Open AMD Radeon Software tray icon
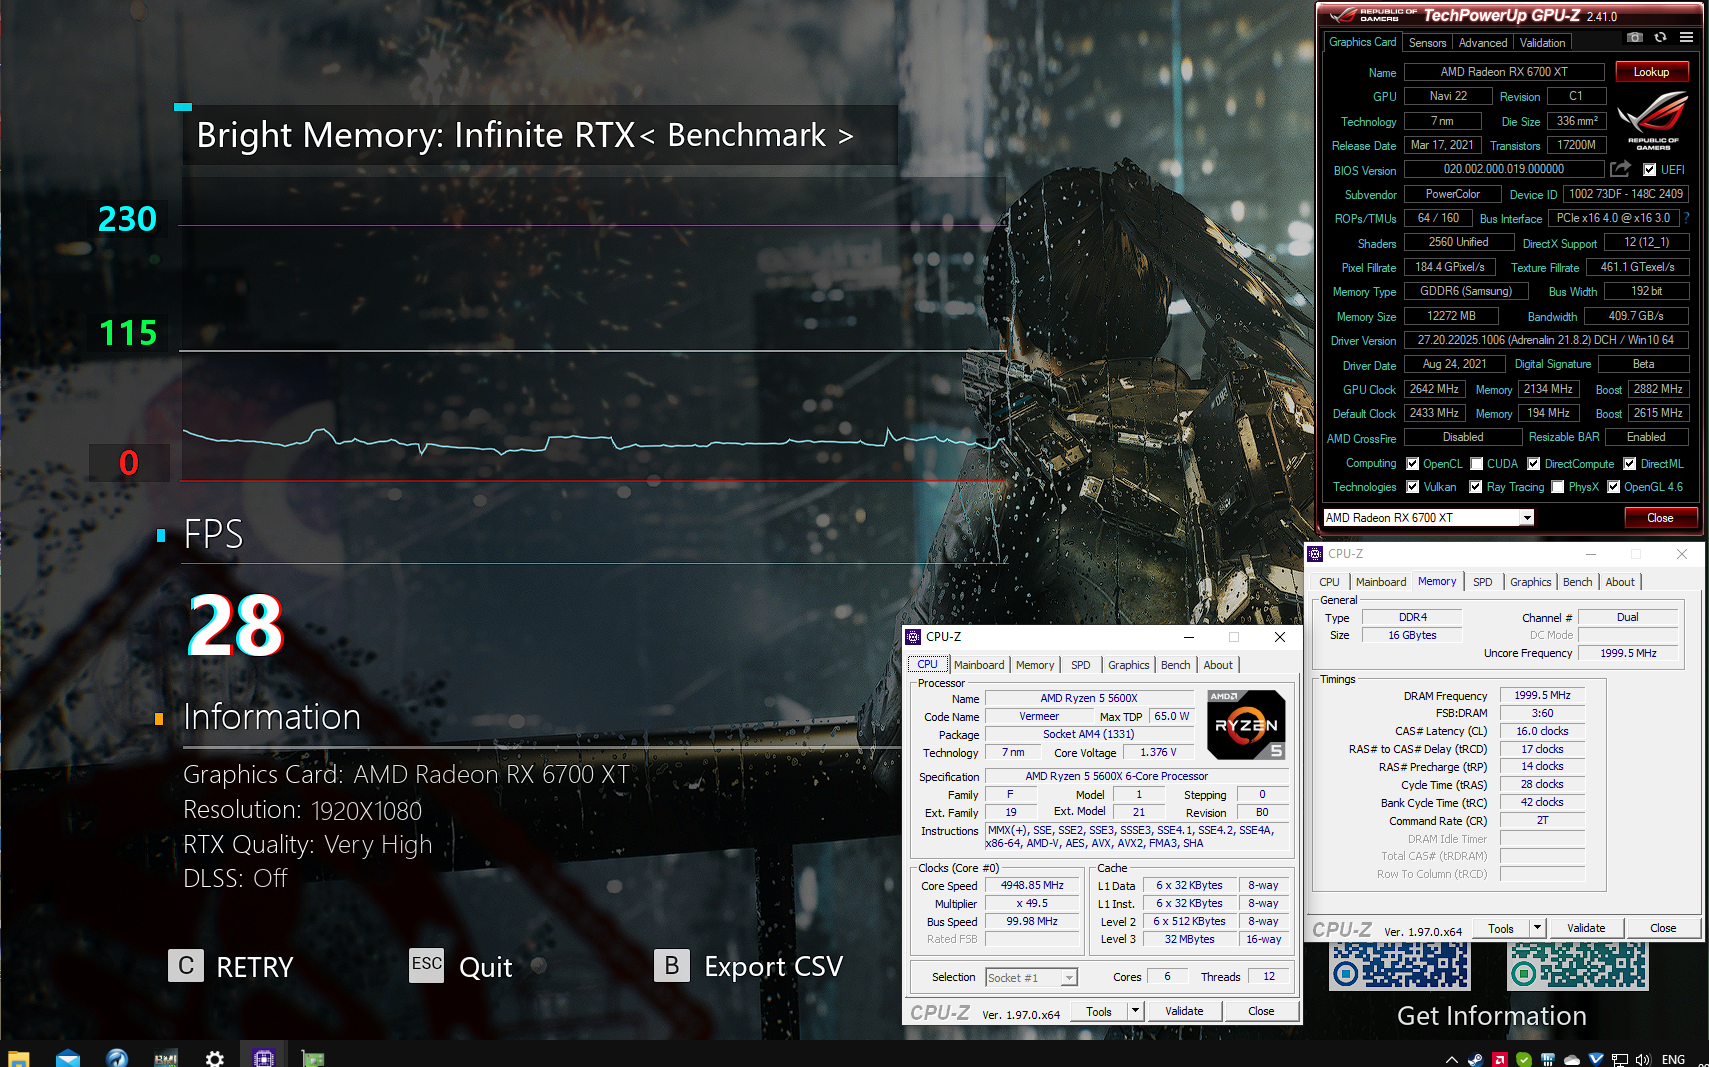 (x=1499, y=1059)
